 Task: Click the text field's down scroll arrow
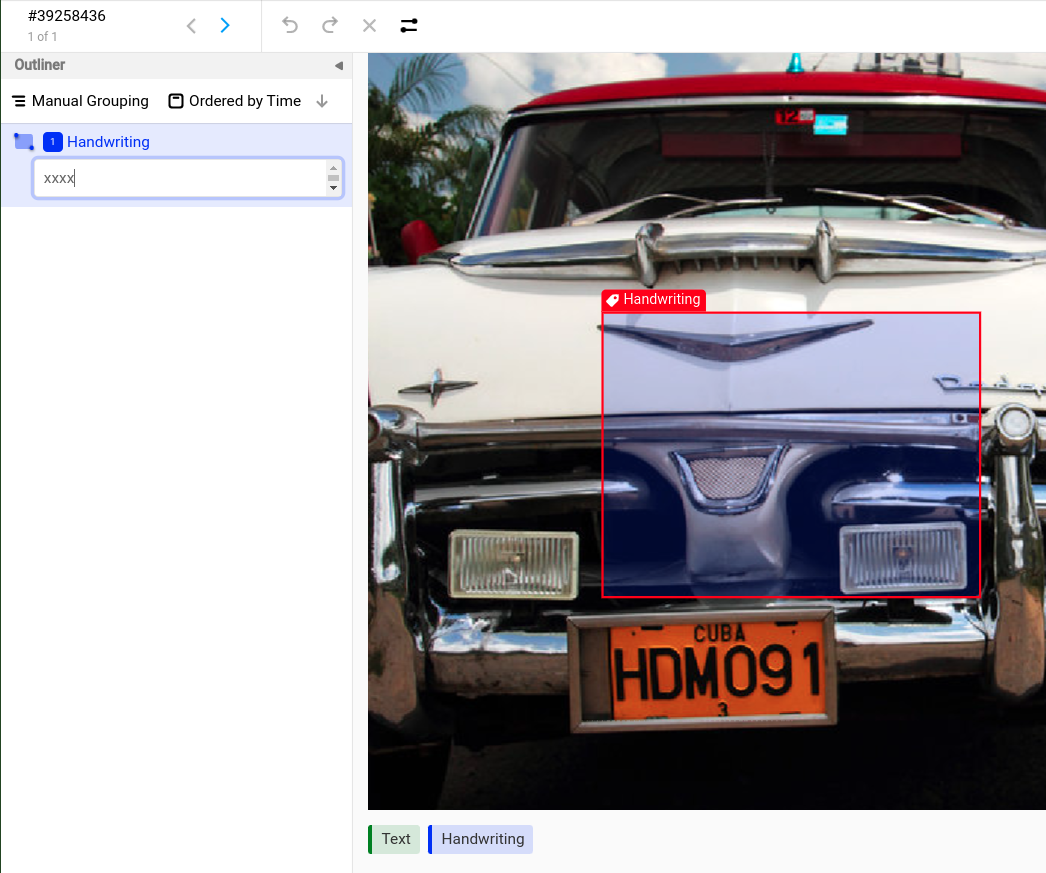pos(334,188)
